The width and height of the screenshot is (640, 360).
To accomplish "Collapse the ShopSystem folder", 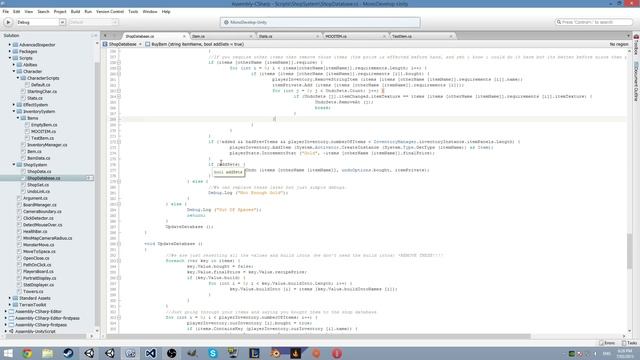I will click(14, 165).
